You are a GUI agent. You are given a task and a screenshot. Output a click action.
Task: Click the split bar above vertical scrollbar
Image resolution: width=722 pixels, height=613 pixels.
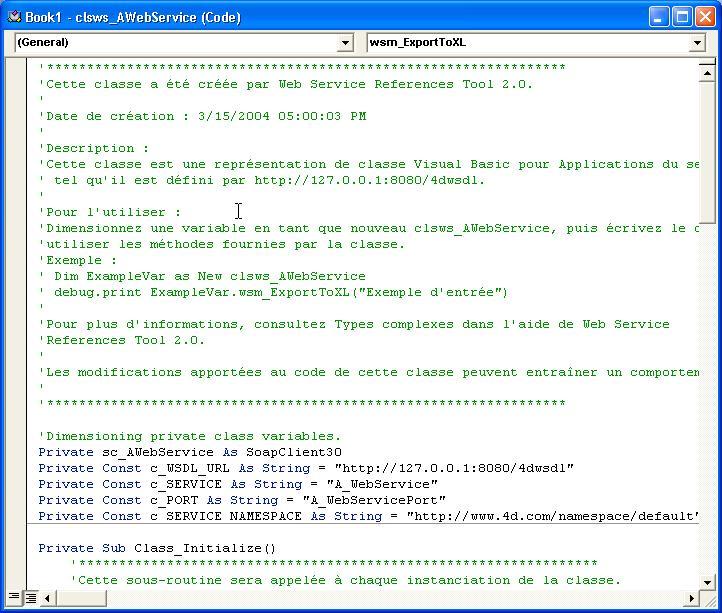[x=708, y=61]
